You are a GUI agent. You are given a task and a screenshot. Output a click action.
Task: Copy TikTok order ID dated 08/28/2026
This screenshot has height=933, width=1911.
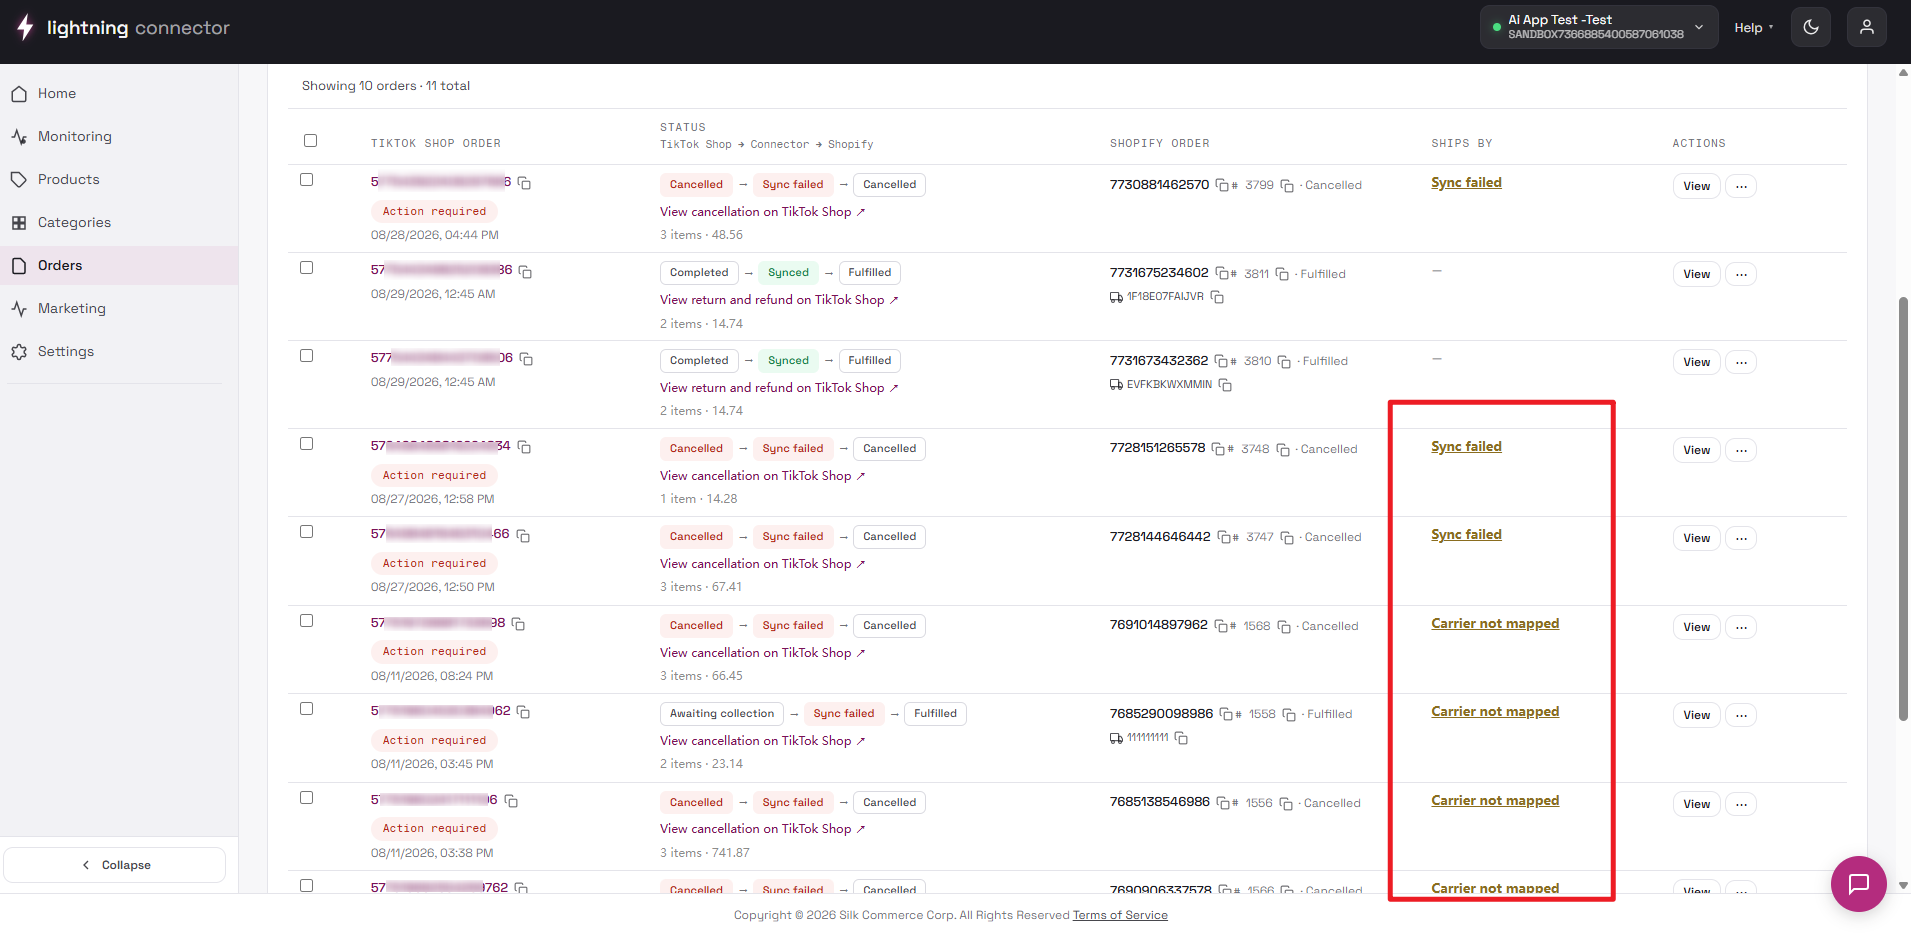(x=524, y=183)
